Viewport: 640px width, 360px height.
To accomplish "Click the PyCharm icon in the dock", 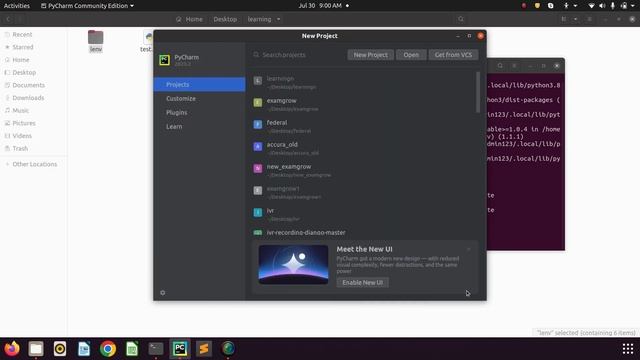I will click(180, 349).
